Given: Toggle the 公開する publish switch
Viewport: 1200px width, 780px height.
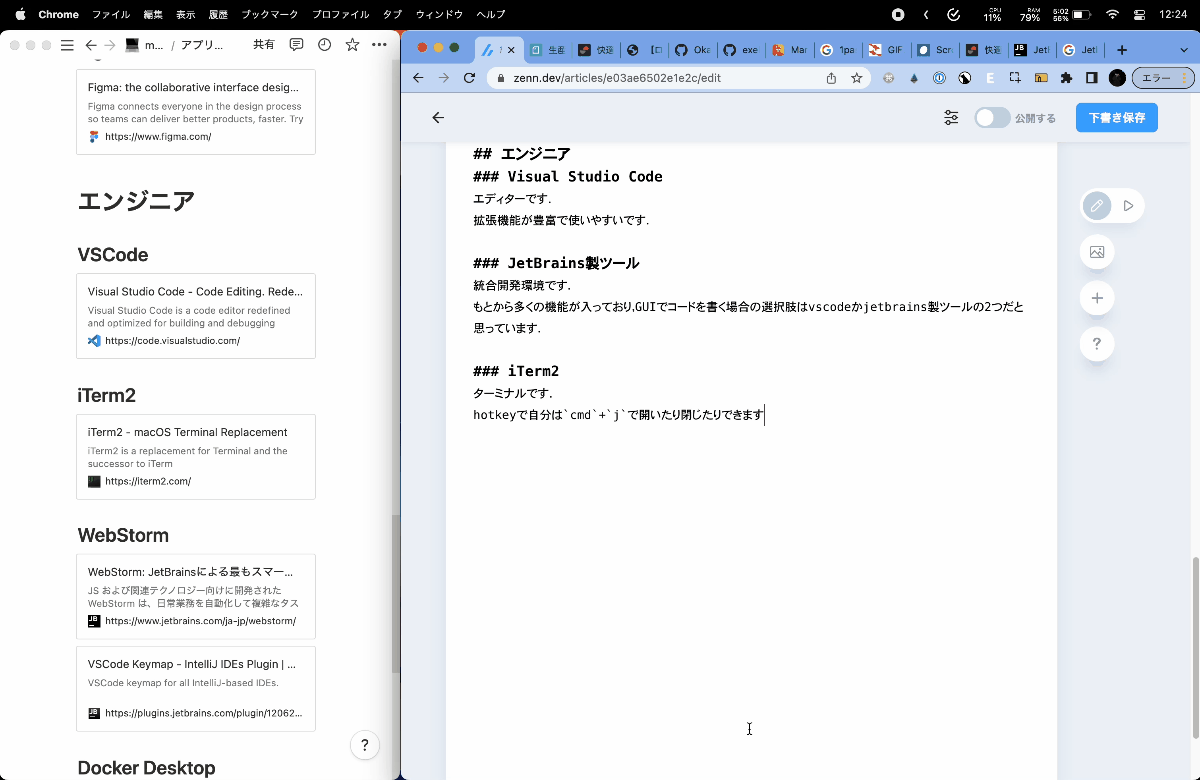Looking at the screenshot, I should [x=993, y=118].
